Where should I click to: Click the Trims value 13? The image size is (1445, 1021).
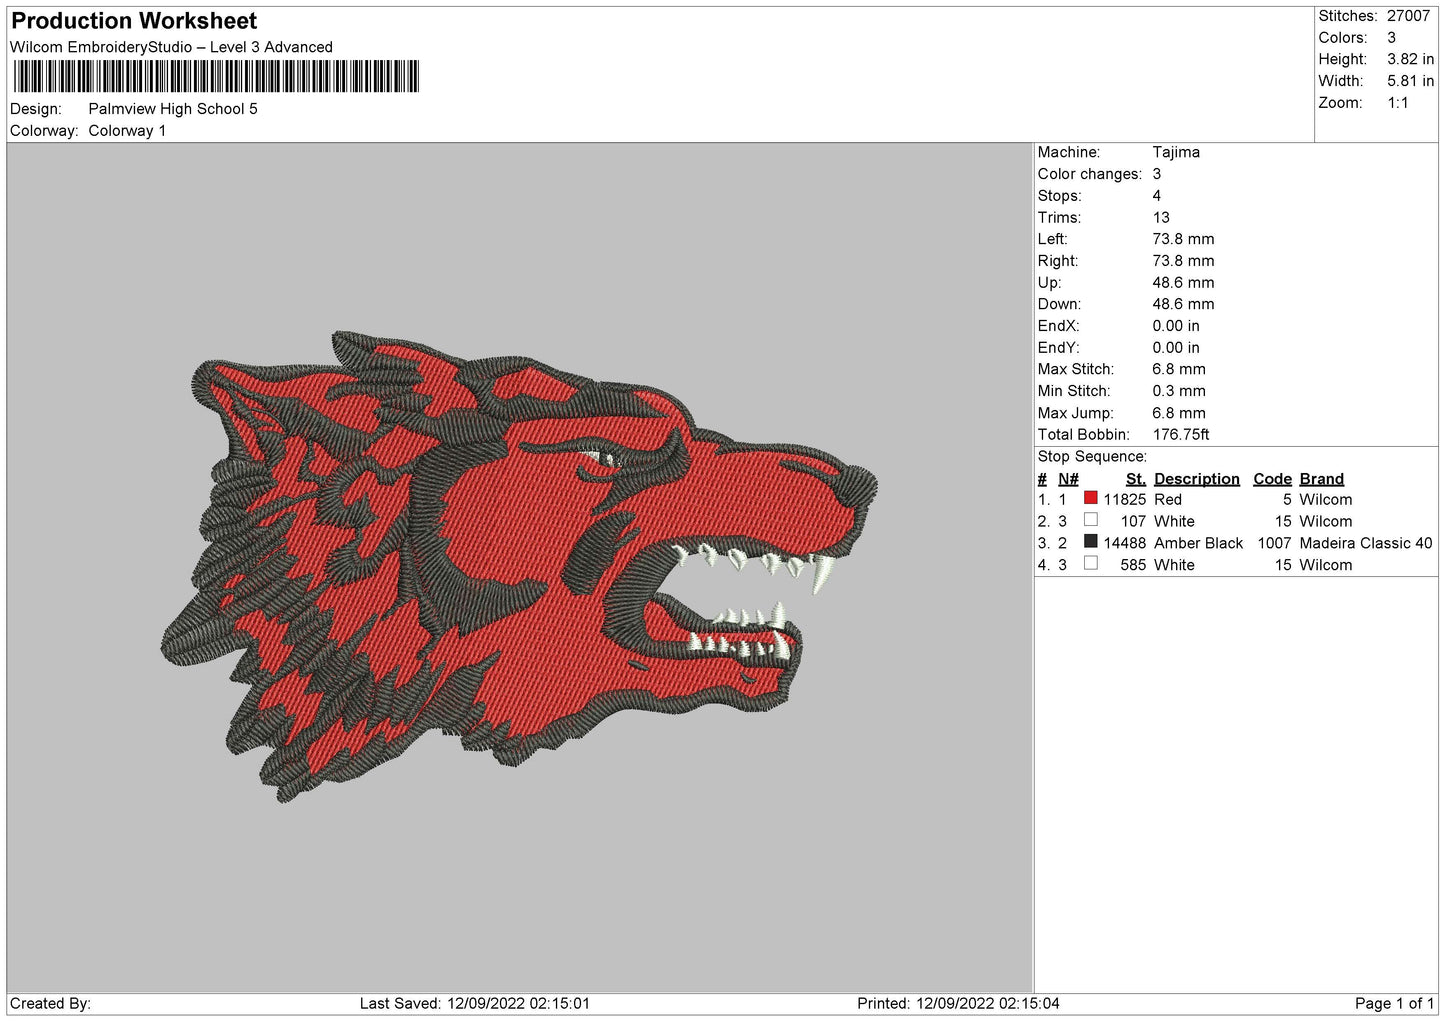1161,218
